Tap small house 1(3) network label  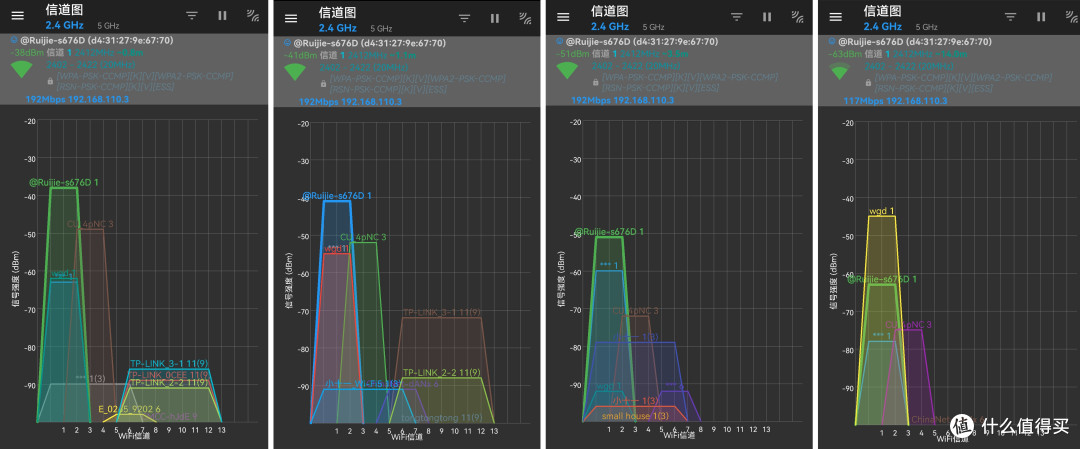(x=634, y=416)
